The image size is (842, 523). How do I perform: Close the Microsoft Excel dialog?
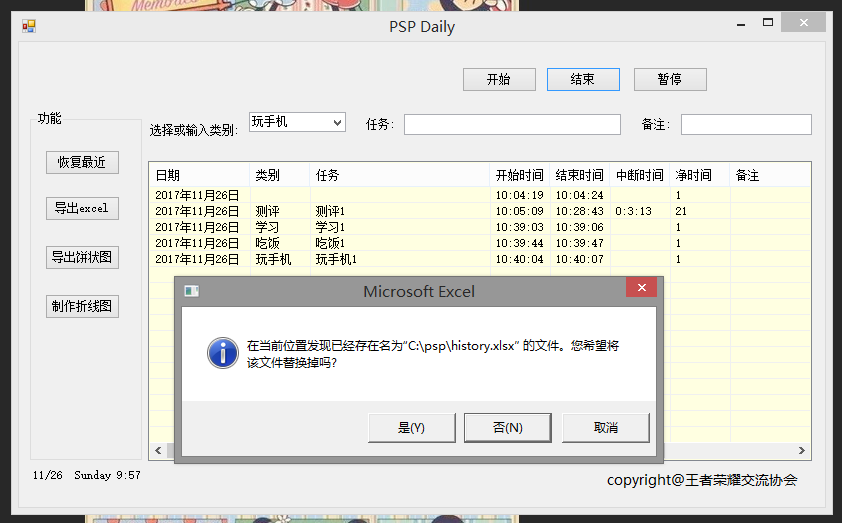[641, 287]
